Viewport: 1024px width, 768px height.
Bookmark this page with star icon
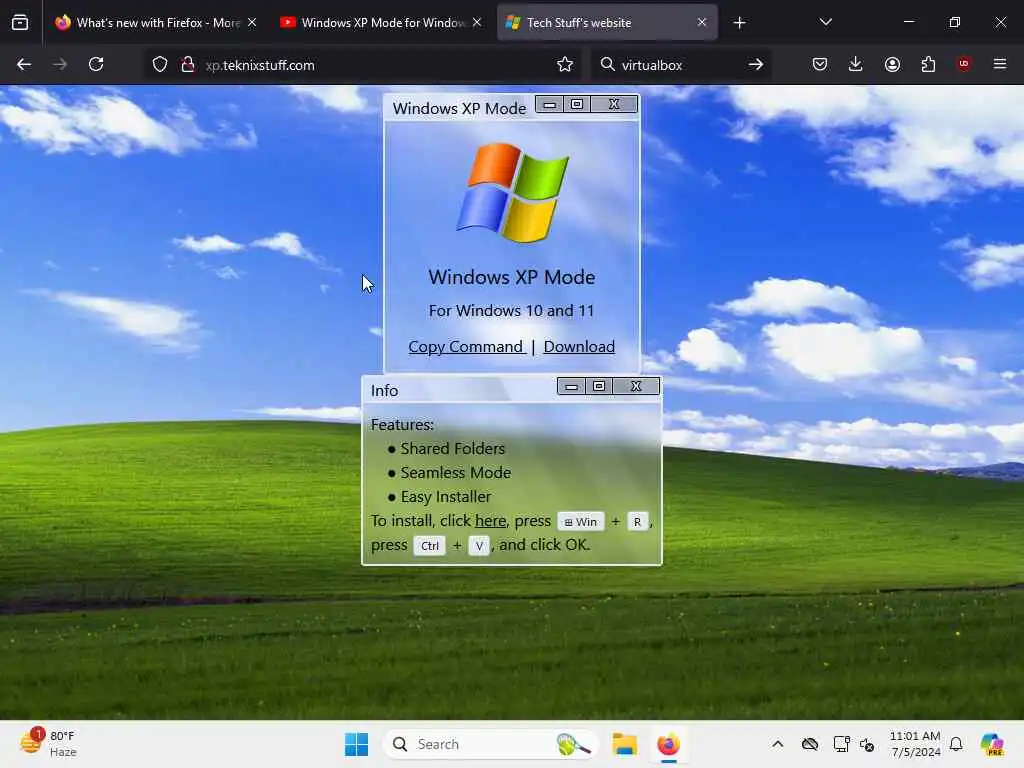click(x=565, y=64)
